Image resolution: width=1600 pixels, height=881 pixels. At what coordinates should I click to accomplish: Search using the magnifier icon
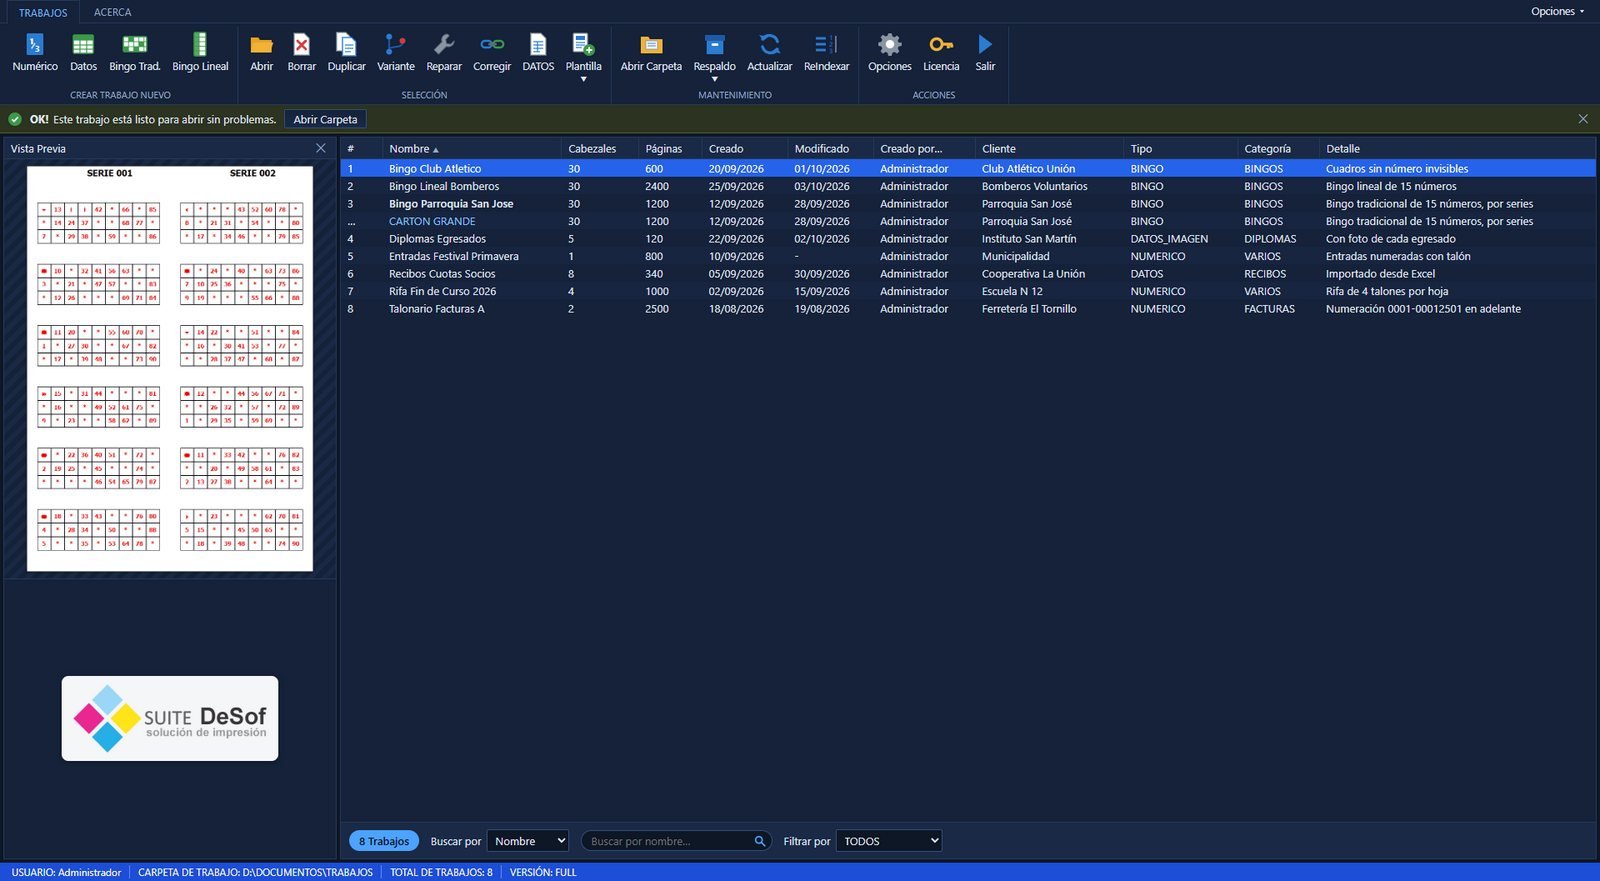(760, 841)
